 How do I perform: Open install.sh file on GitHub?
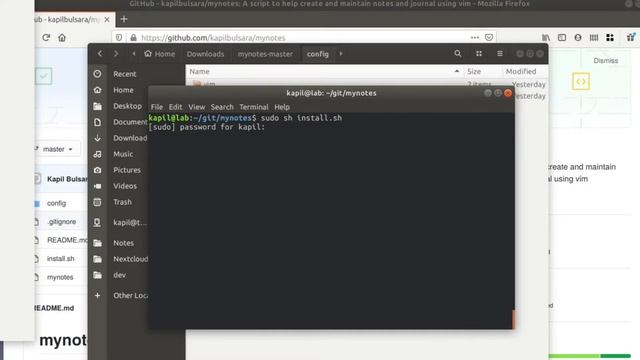click(x=60, y=258)
